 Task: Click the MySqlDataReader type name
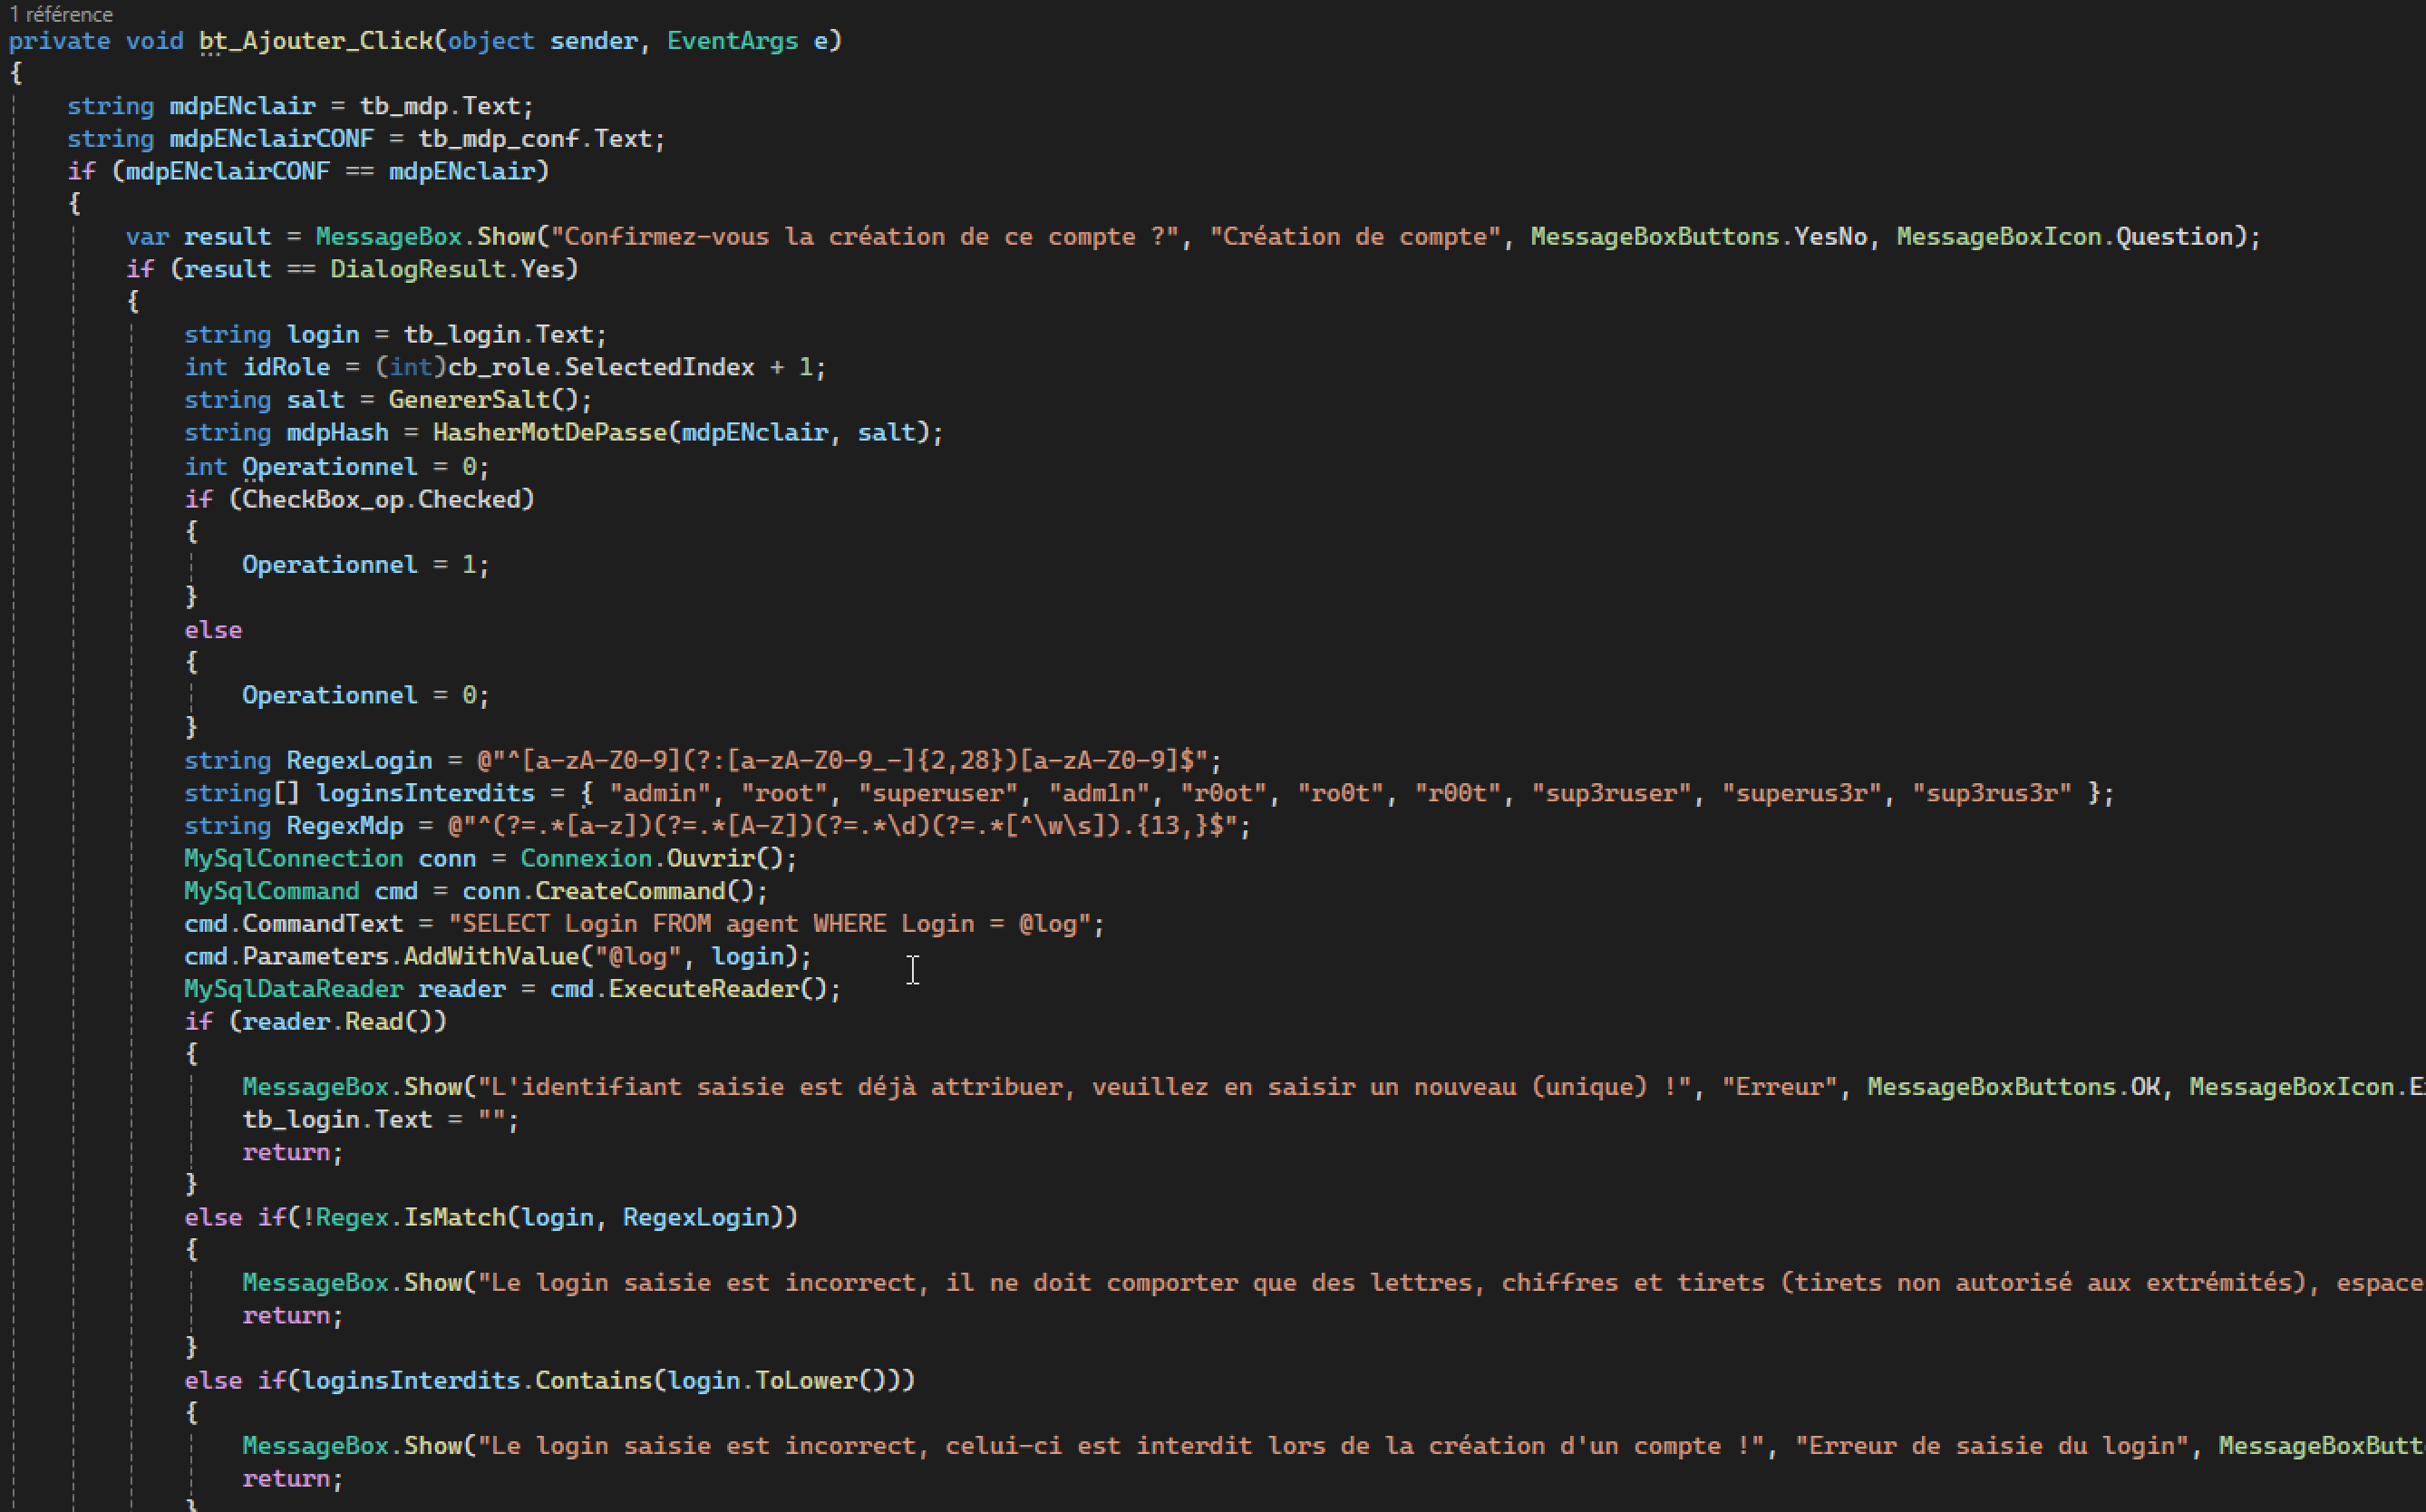(293, 990)
